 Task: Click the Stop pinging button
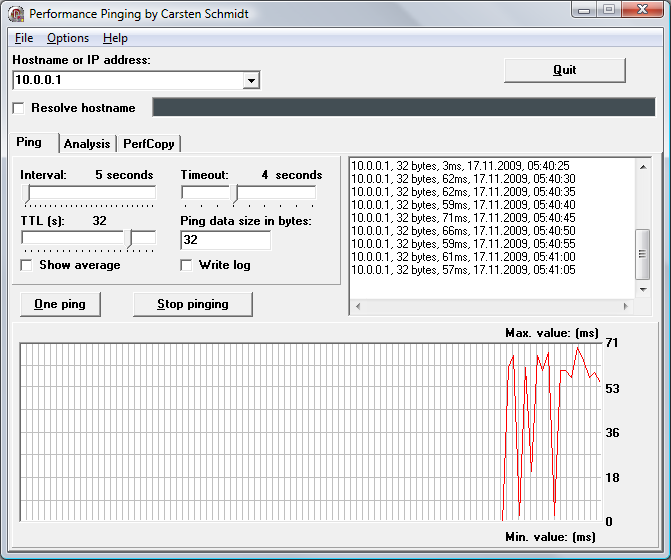click(193, 304)
